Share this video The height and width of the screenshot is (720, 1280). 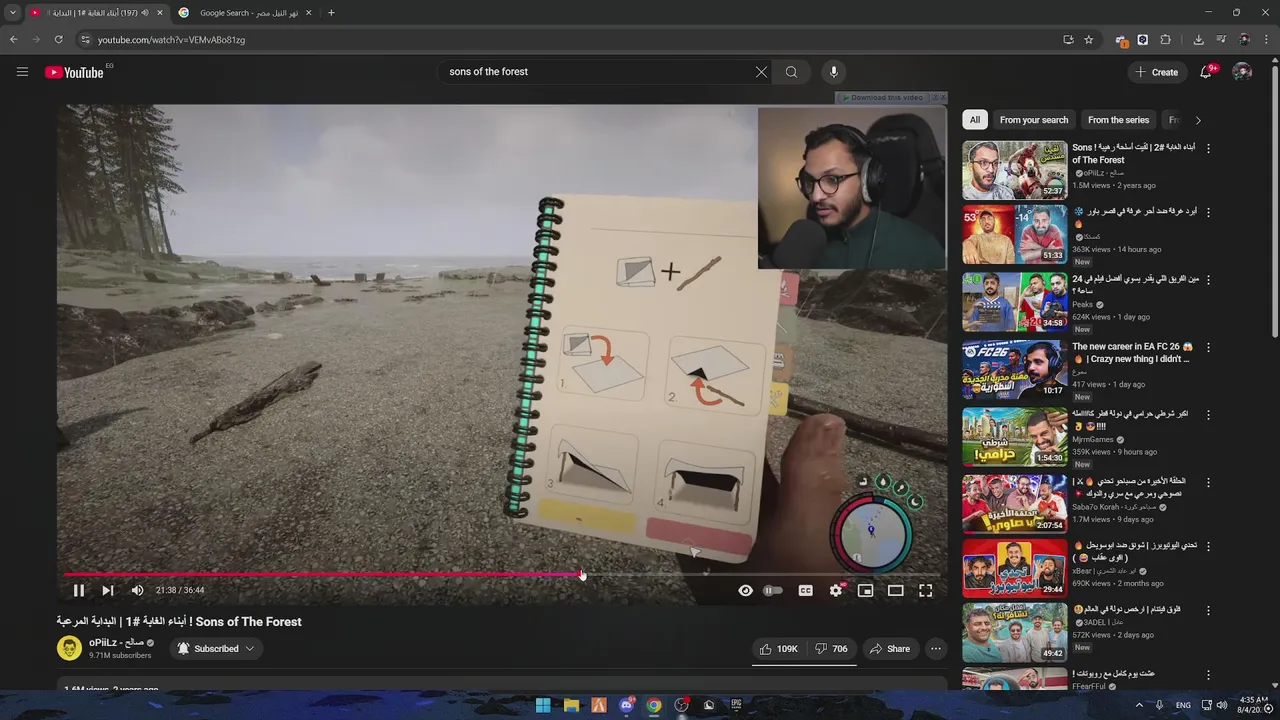(x=889, y=649)
